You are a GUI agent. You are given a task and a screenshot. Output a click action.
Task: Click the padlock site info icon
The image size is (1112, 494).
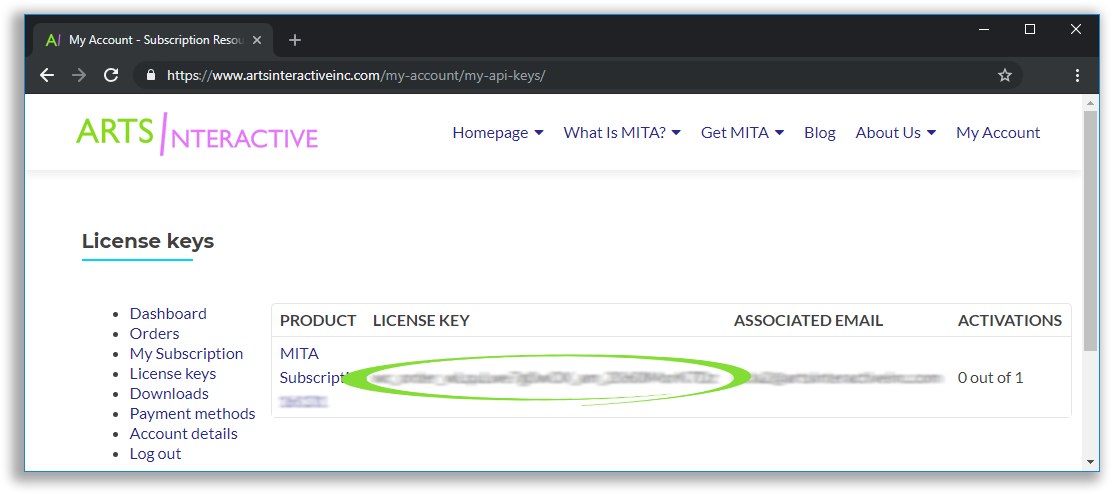150,75
